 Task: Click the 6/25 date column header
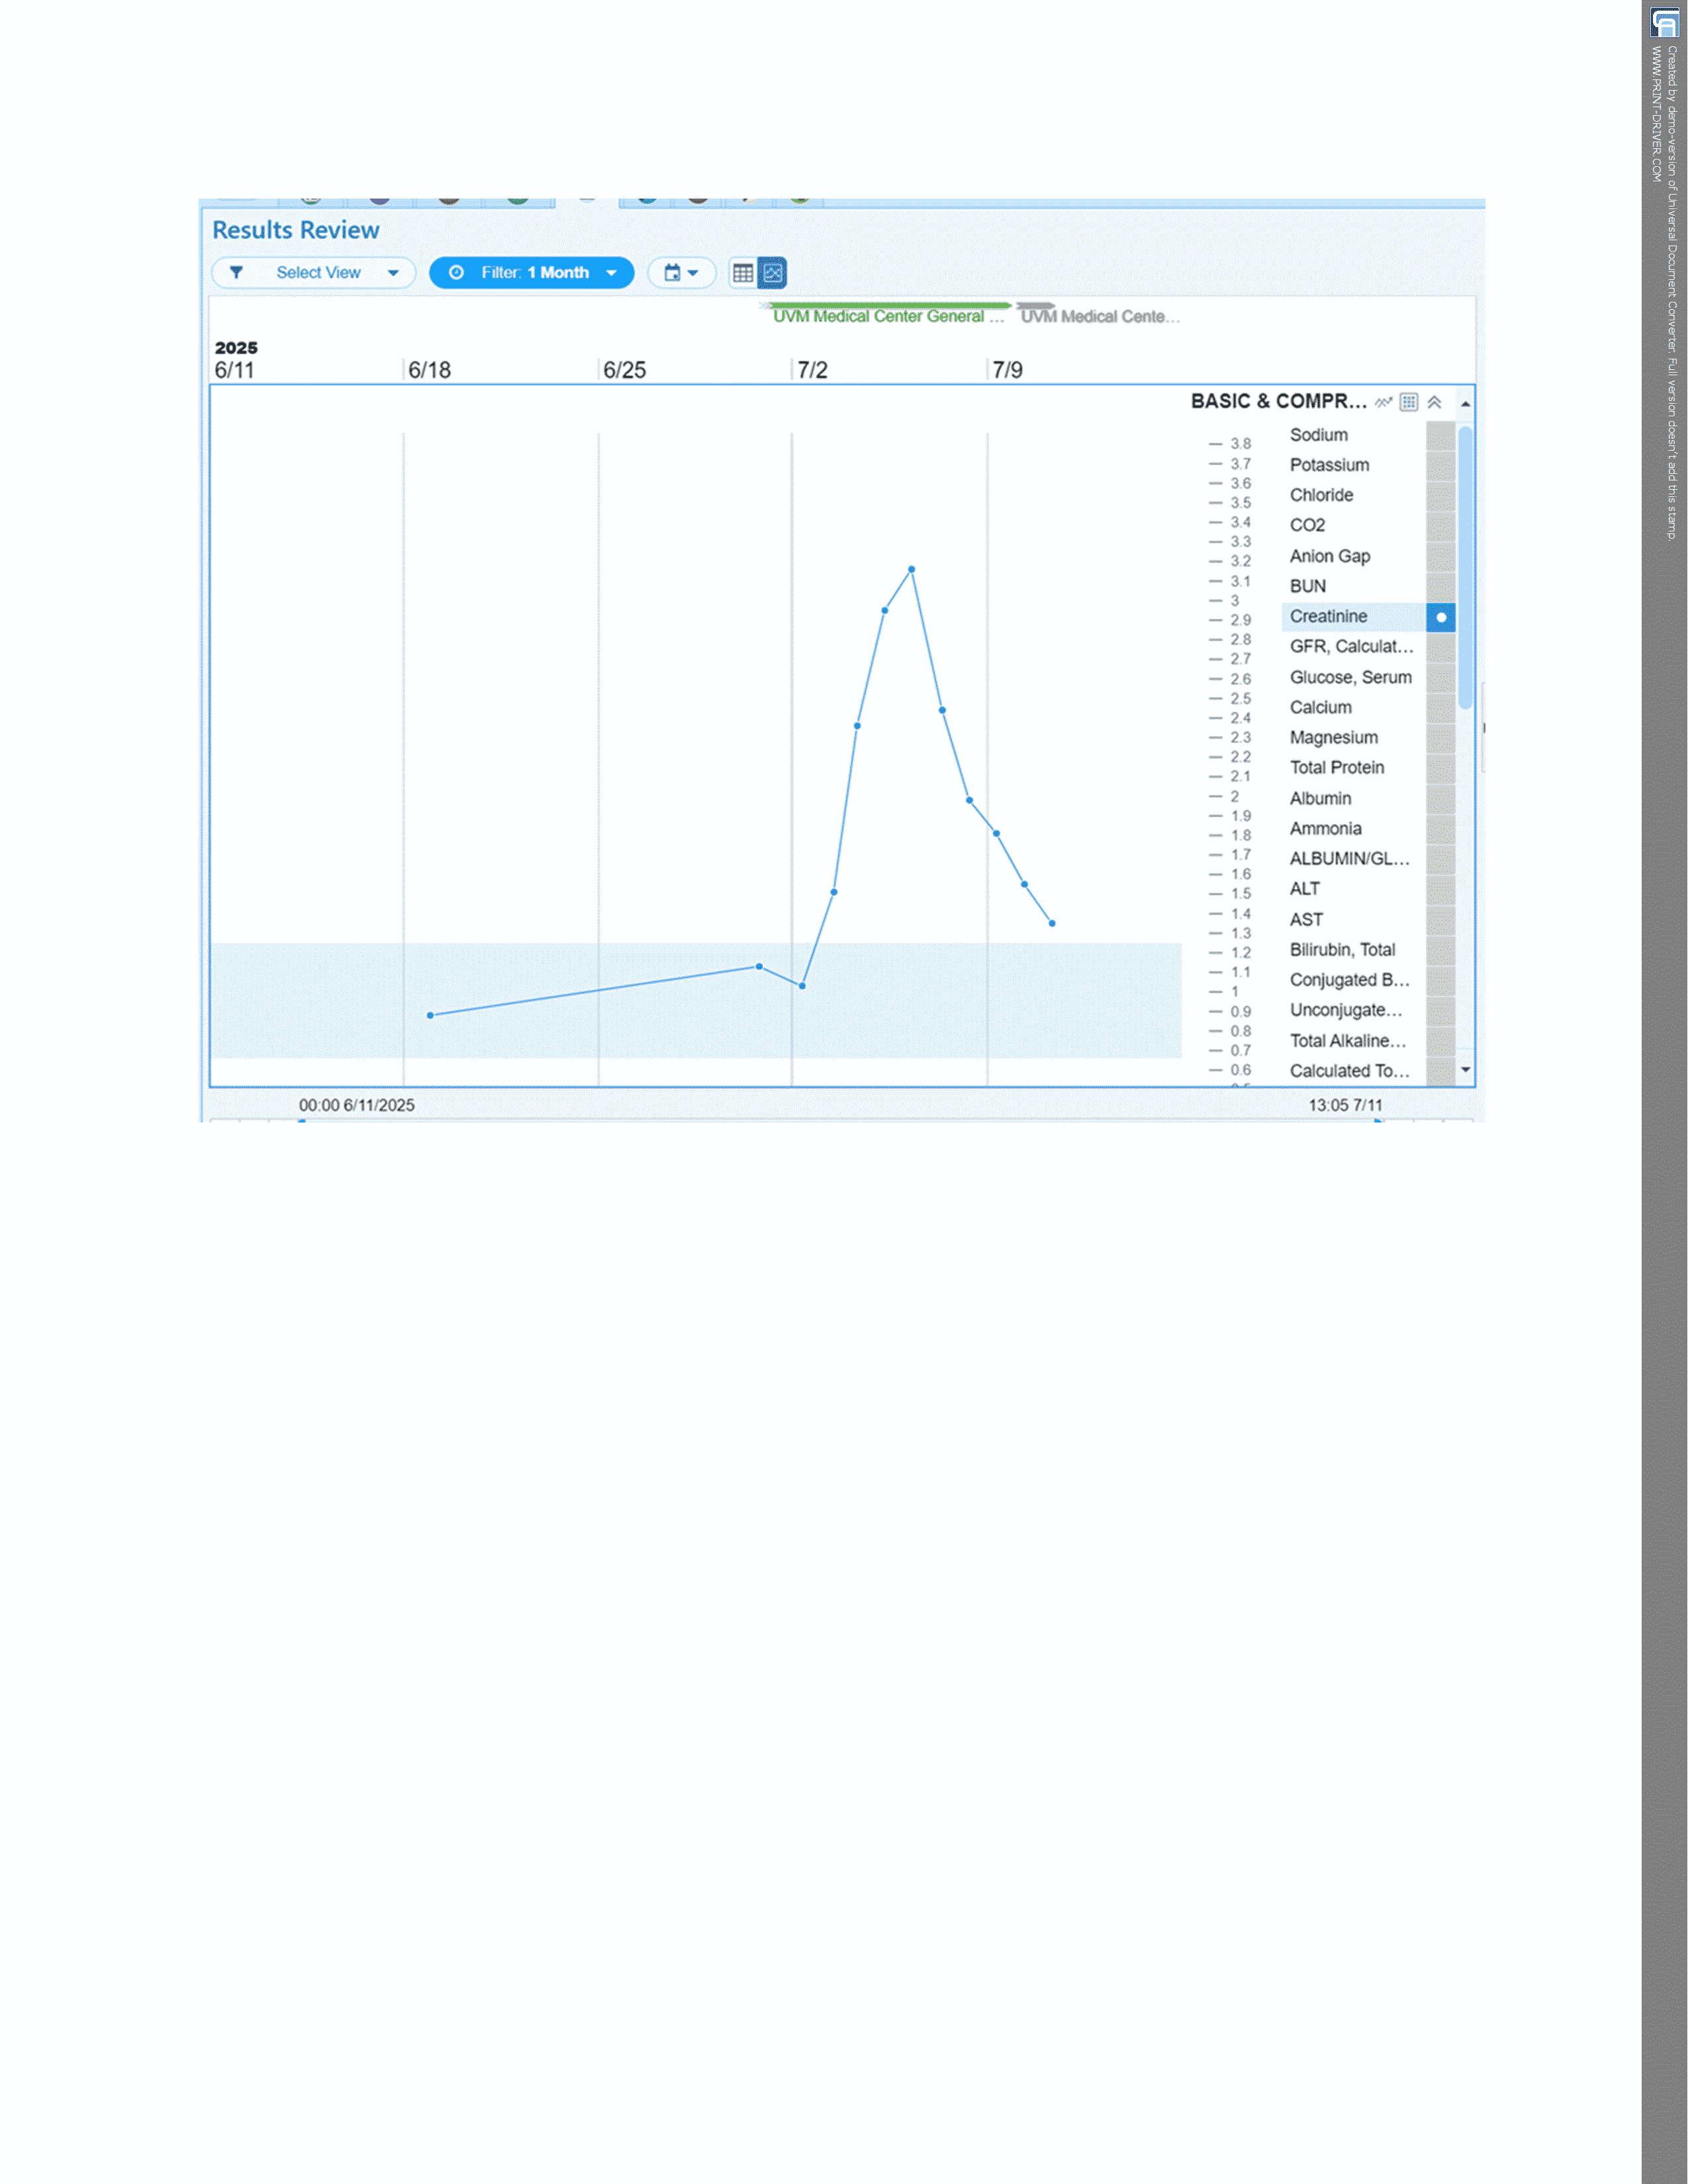tap(624, 371)
